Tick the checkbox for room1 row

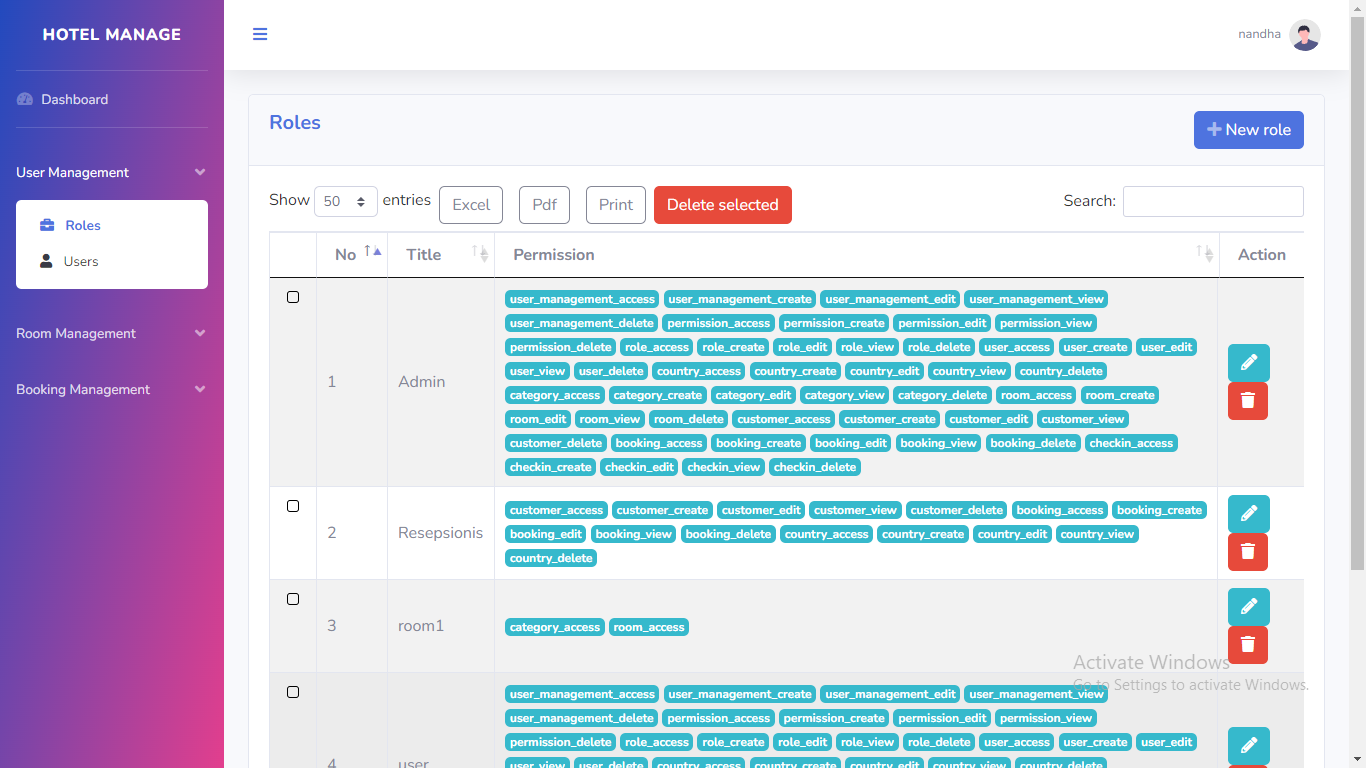[x=293, y=599]
